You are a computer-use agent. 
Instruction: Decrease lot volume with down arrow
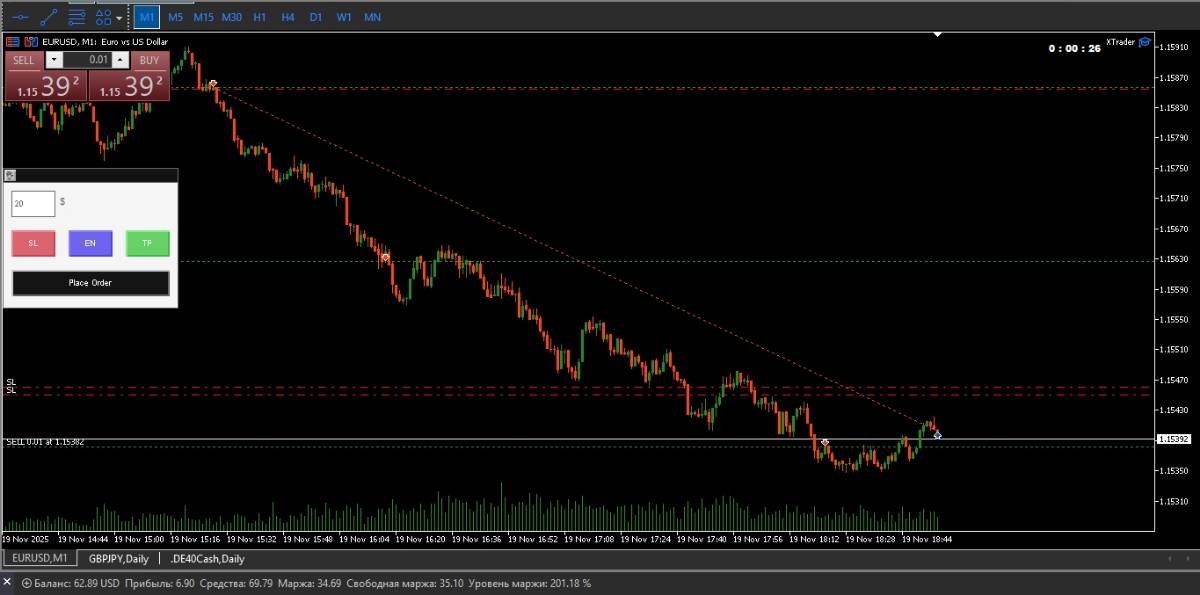pos(54,60)
